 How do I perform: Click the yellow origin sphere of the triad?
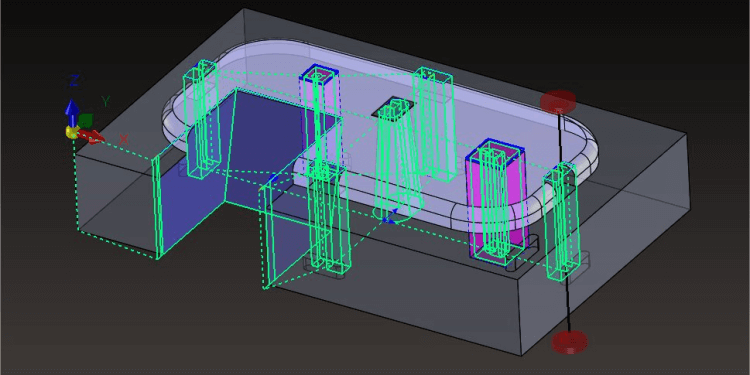point(72,132)
